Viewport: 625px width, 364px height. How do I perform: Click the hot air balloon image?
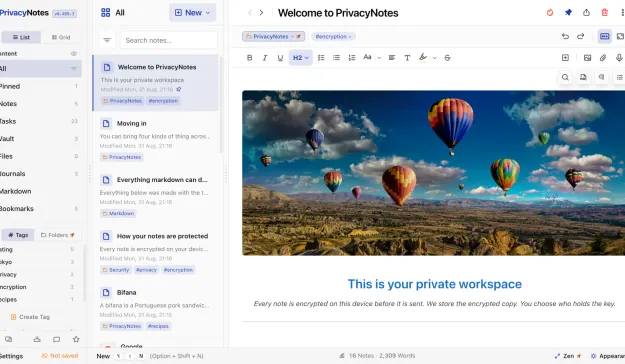coord(433,173)
